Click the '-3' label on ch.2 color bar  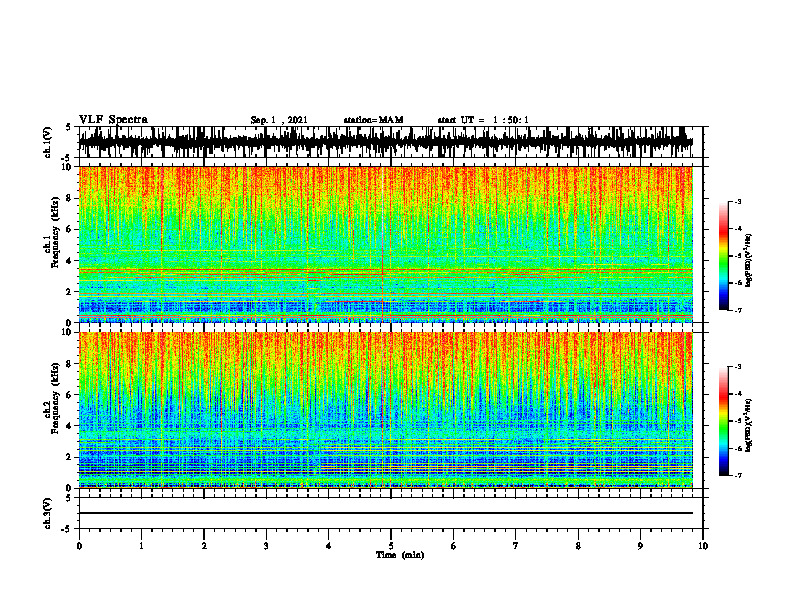coord(737,367)
